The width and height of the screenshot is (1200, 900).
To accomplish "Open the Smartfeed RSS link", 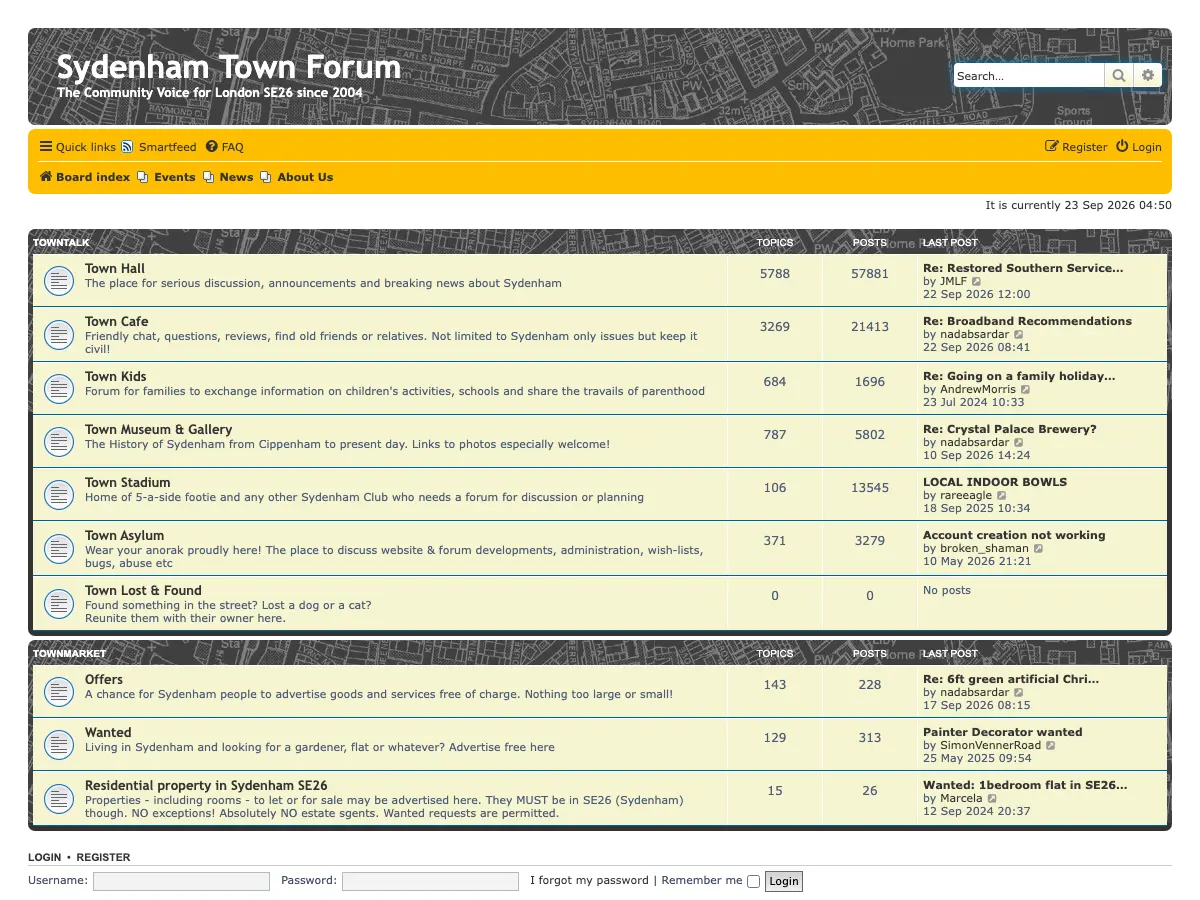I will (x=159, y=147).
